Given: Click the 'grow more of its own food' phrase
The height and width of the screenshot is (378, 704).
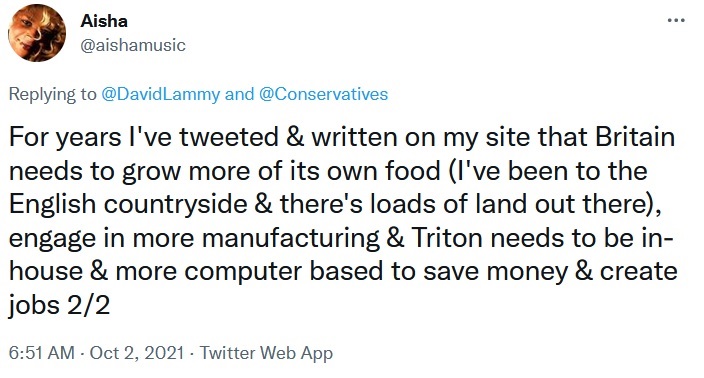Looking at the screenshot, I should (281, 172).
